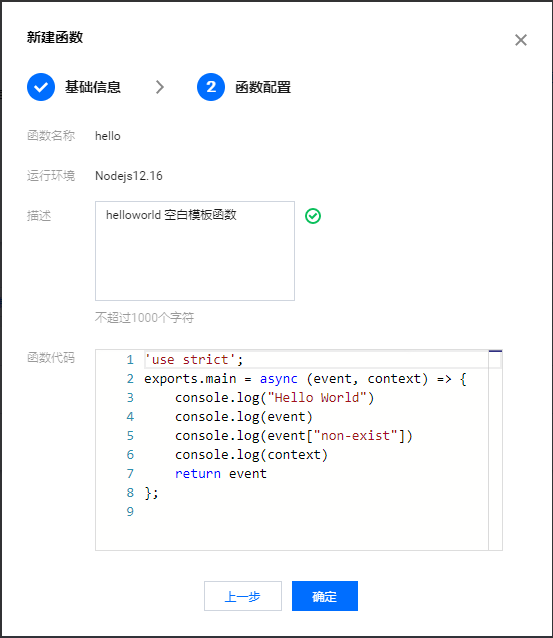Click into the 描述 text area

click(x=195, y=251)
